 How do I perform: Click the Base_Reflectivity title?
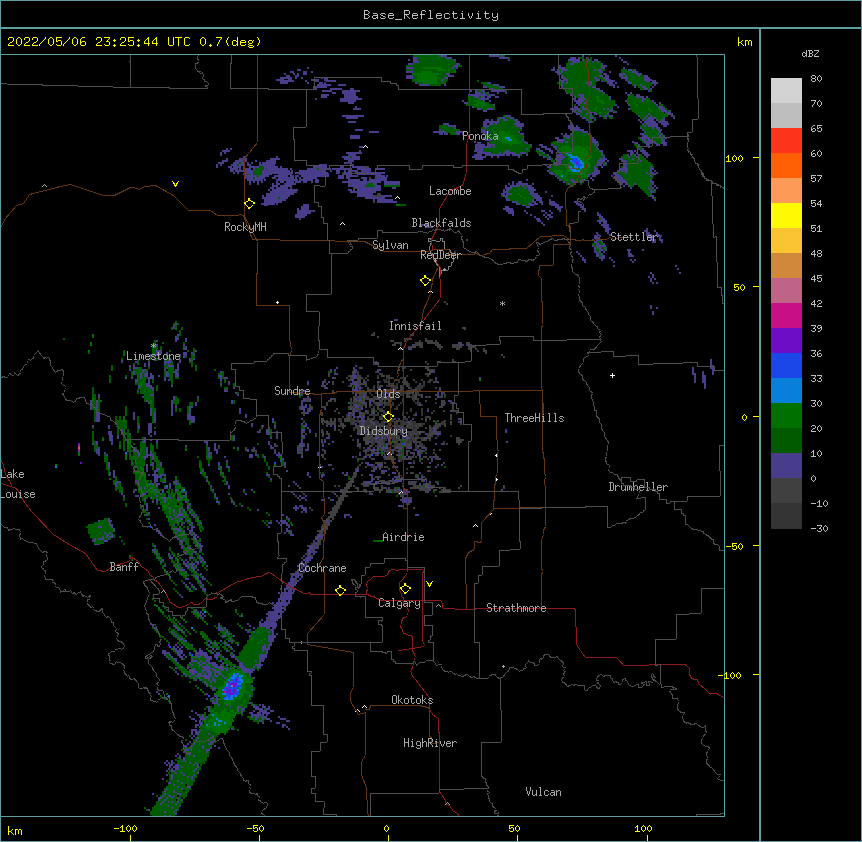(x=431, y=15)
